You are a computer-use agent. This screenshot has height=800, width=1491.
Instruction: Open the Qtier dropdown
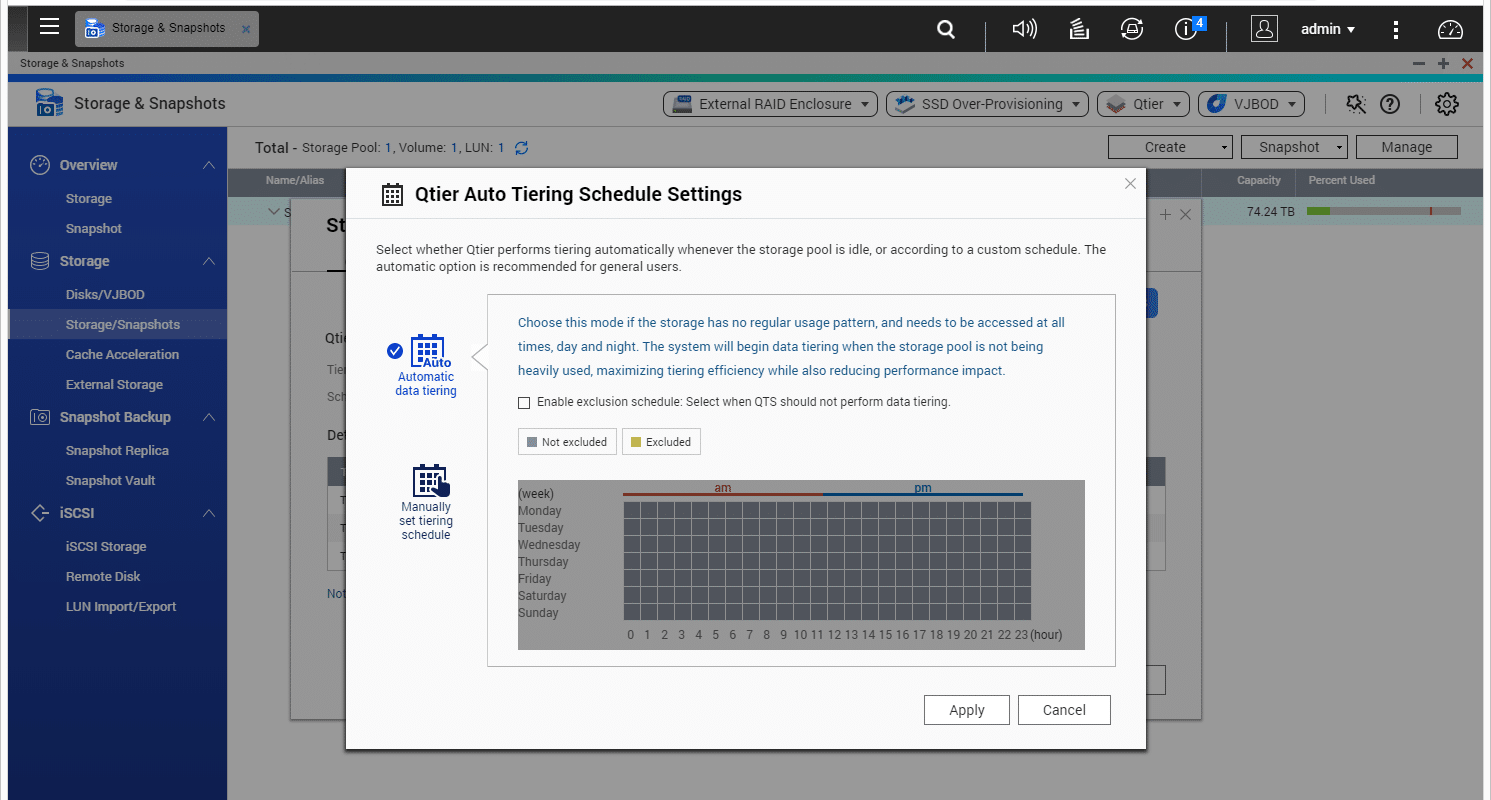tap(1143, 104)
